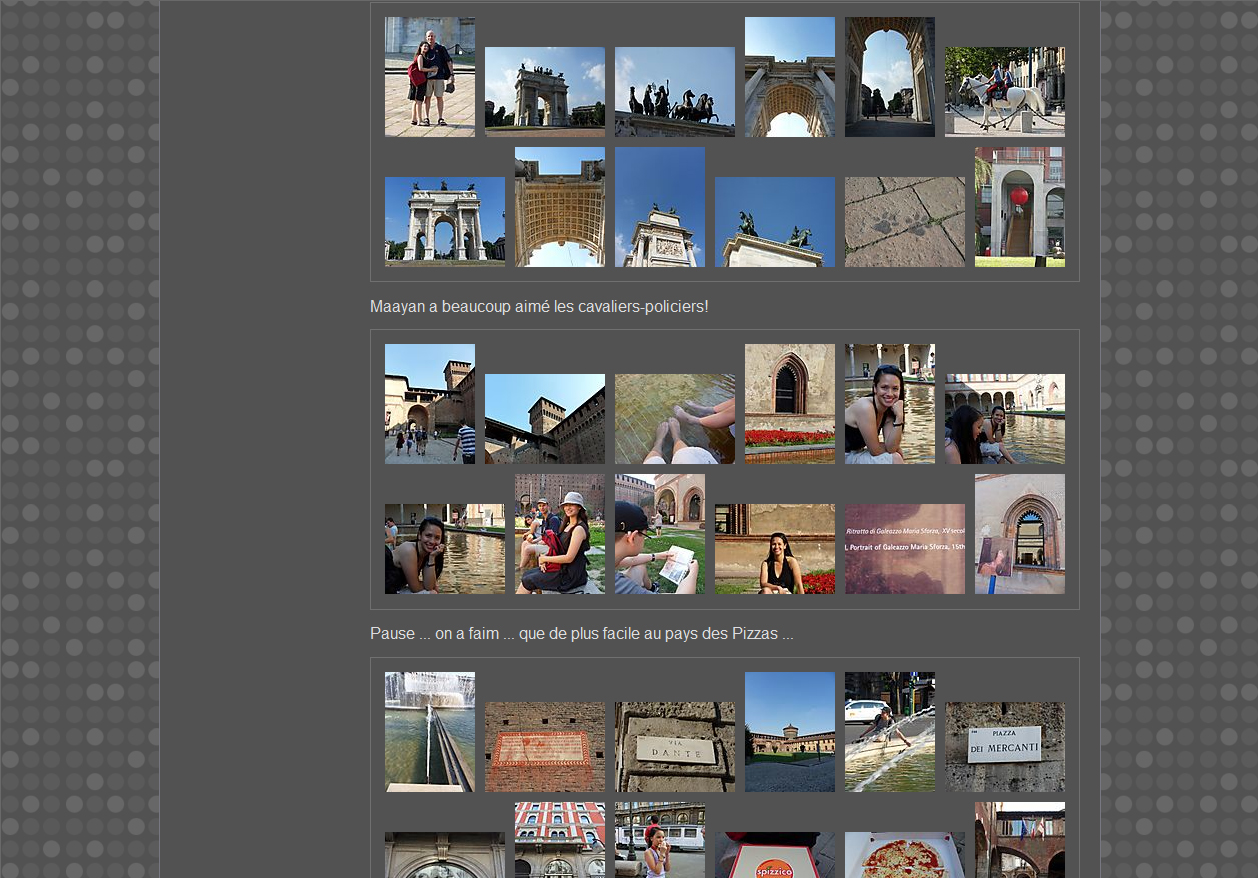View the paw prints on pavement photo

[x=904, y=222]
